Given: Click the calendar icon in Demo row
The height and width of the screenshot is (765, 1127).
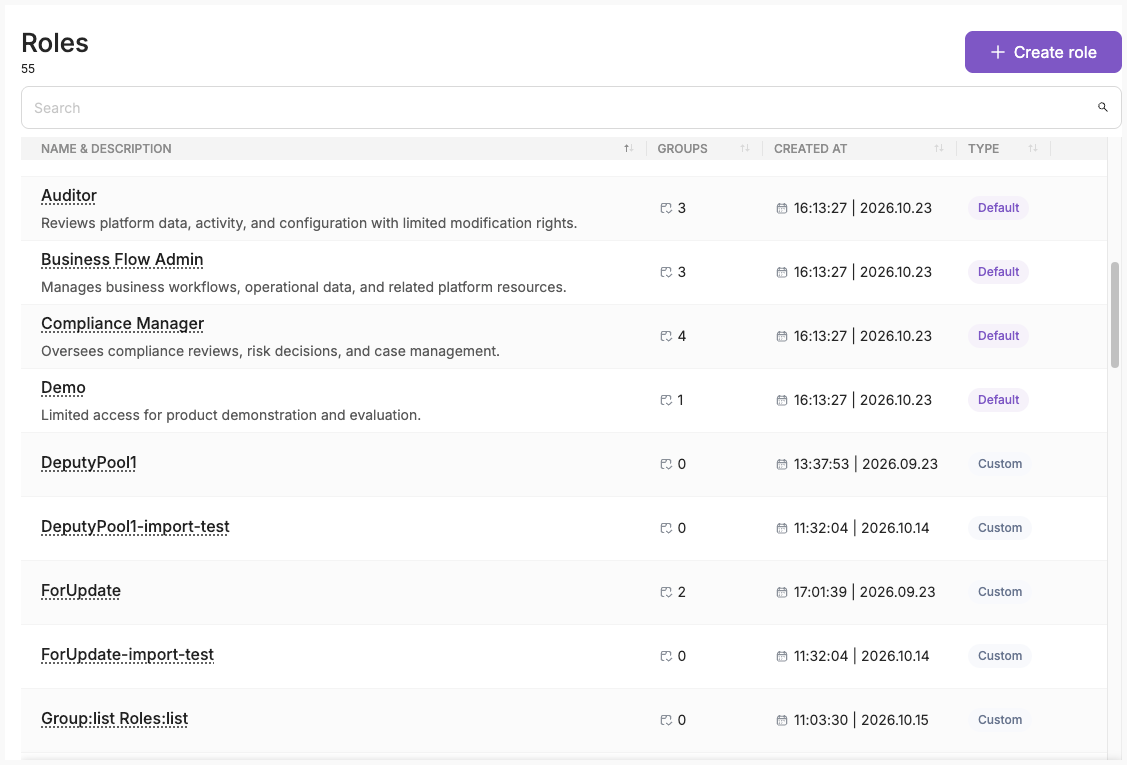Looking at the screenshot, I should (x=782, y=400).
